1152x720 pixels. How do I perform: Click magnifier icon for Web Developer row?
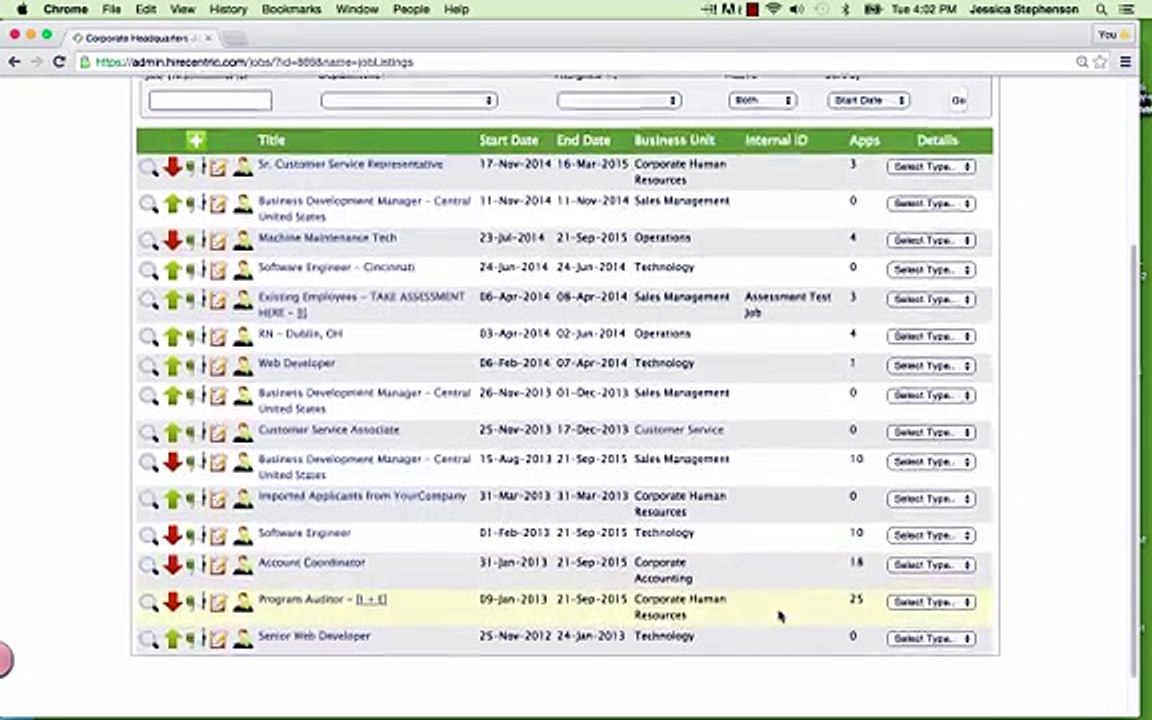point(148,366)
